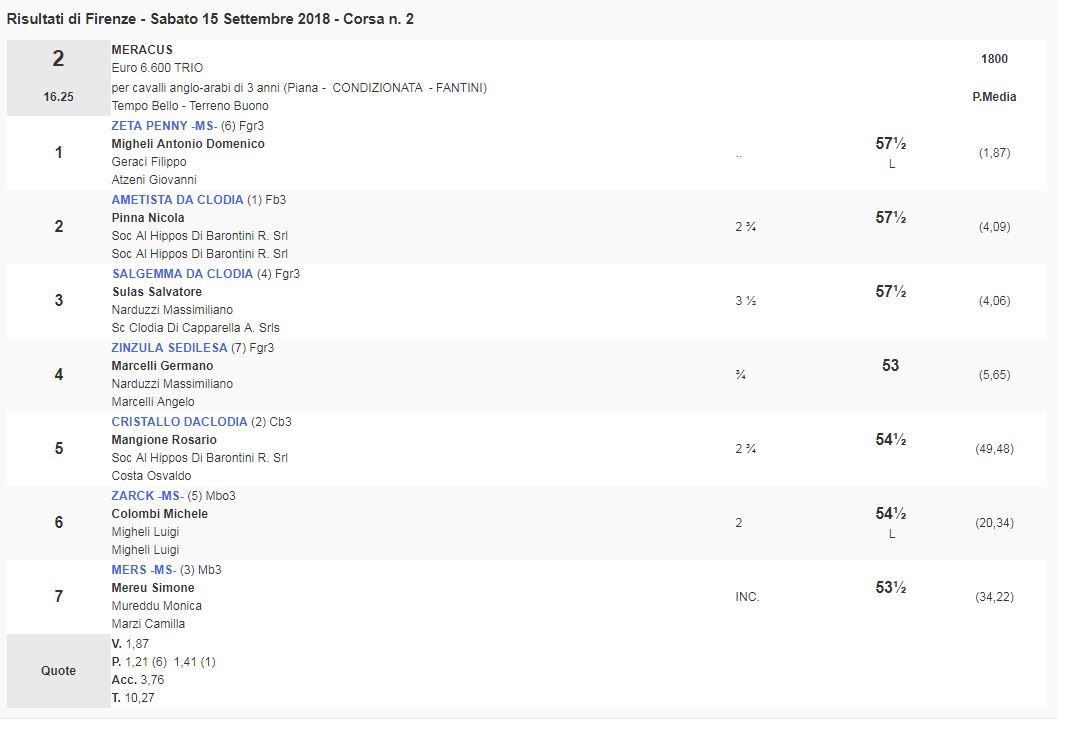The width and height of the screenshot is (1067, 730).
Task: Open the MERS -MS- horse link
Action: (143, 570)
